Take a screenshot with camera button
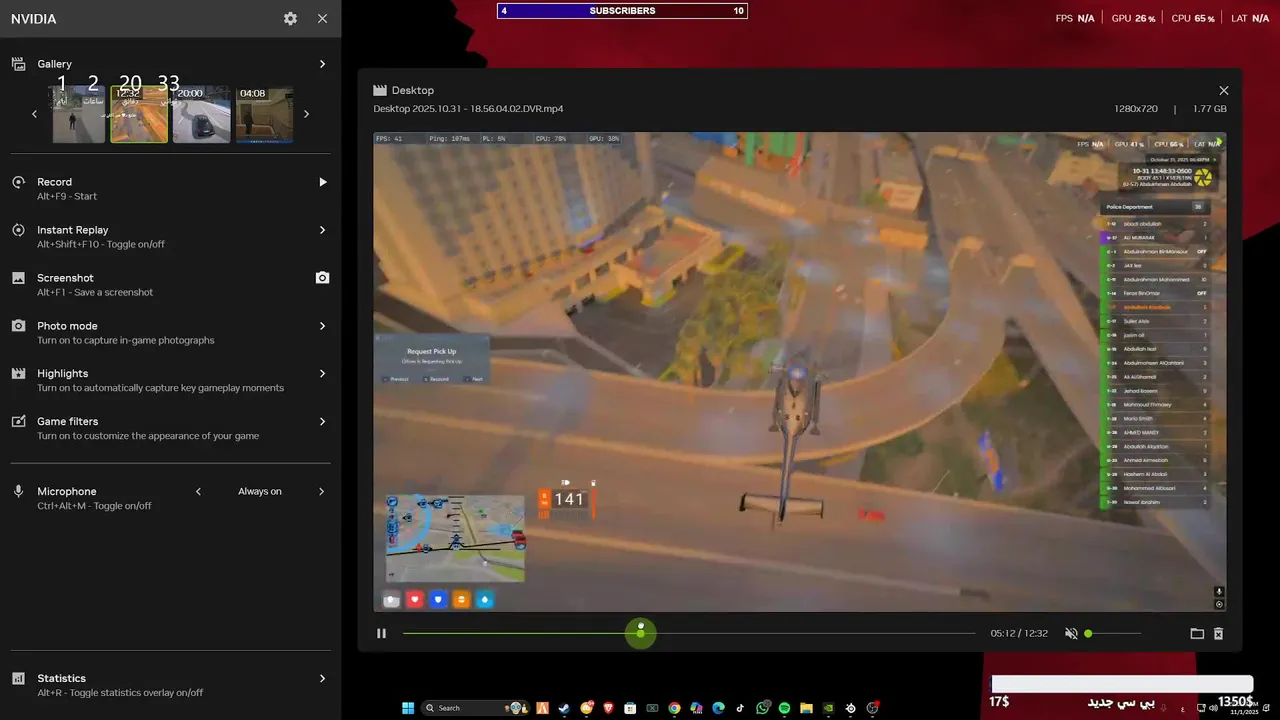This screenshot has height=720, width=1280. click(322, 278)
